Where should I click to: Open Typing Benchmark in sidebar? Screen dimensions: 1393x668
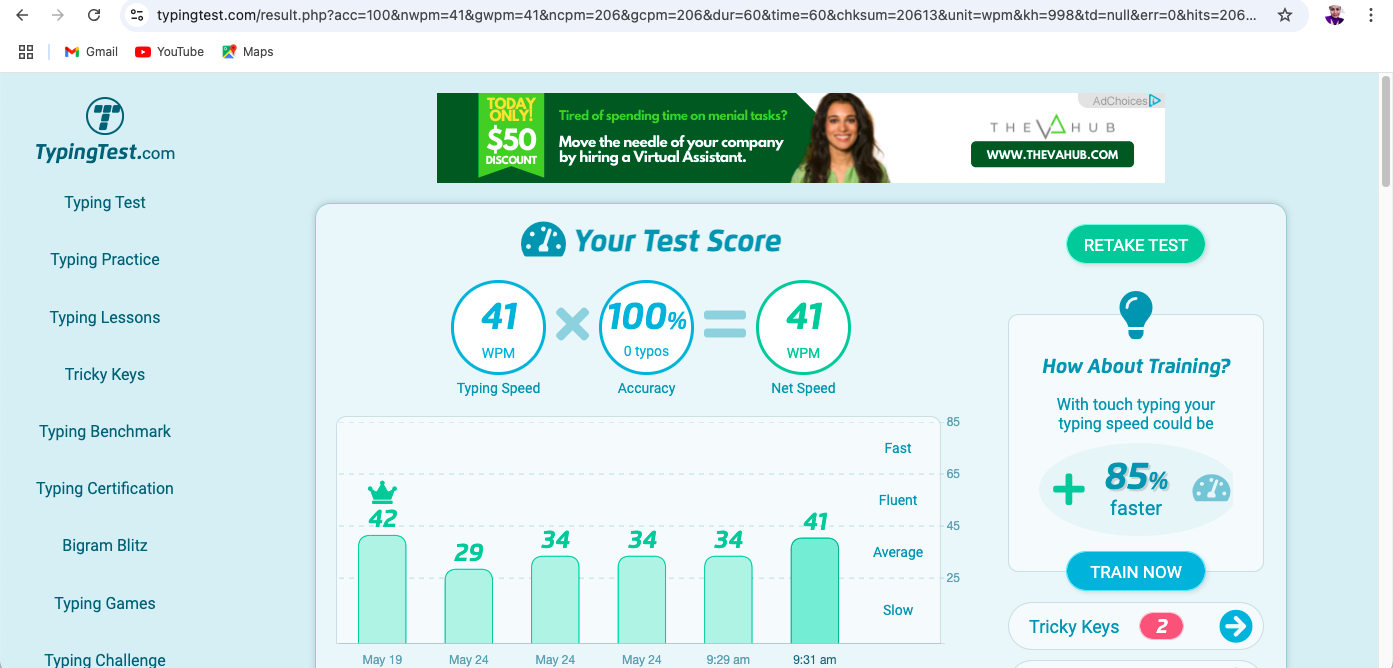tap(105, 431)
